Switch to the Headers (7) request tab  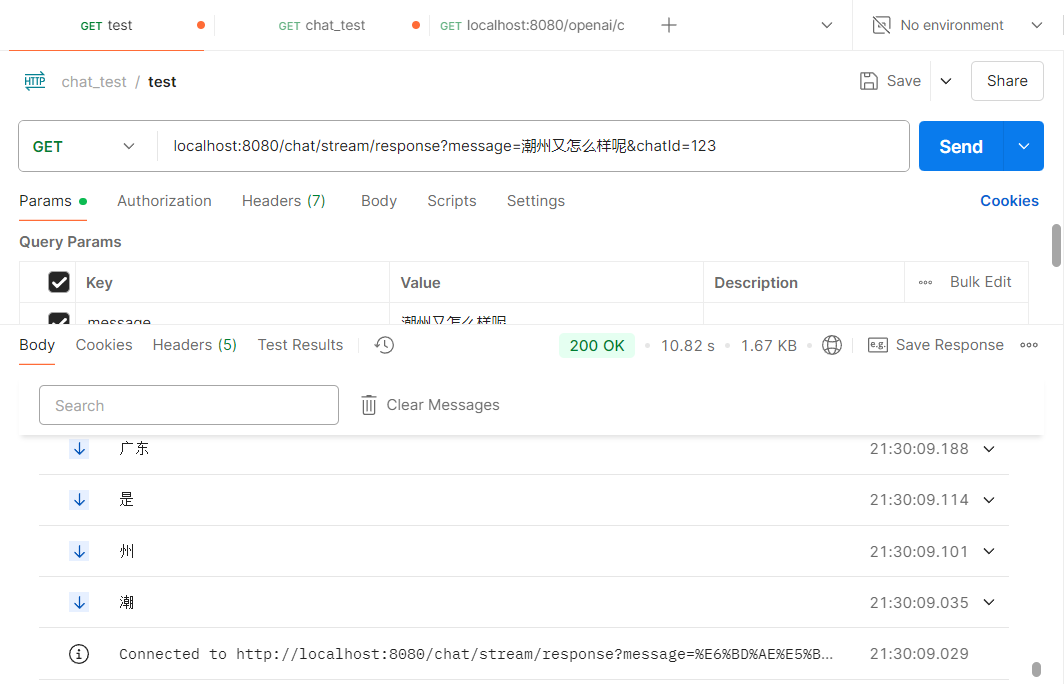pyautogui.click(x=283, y=201)
